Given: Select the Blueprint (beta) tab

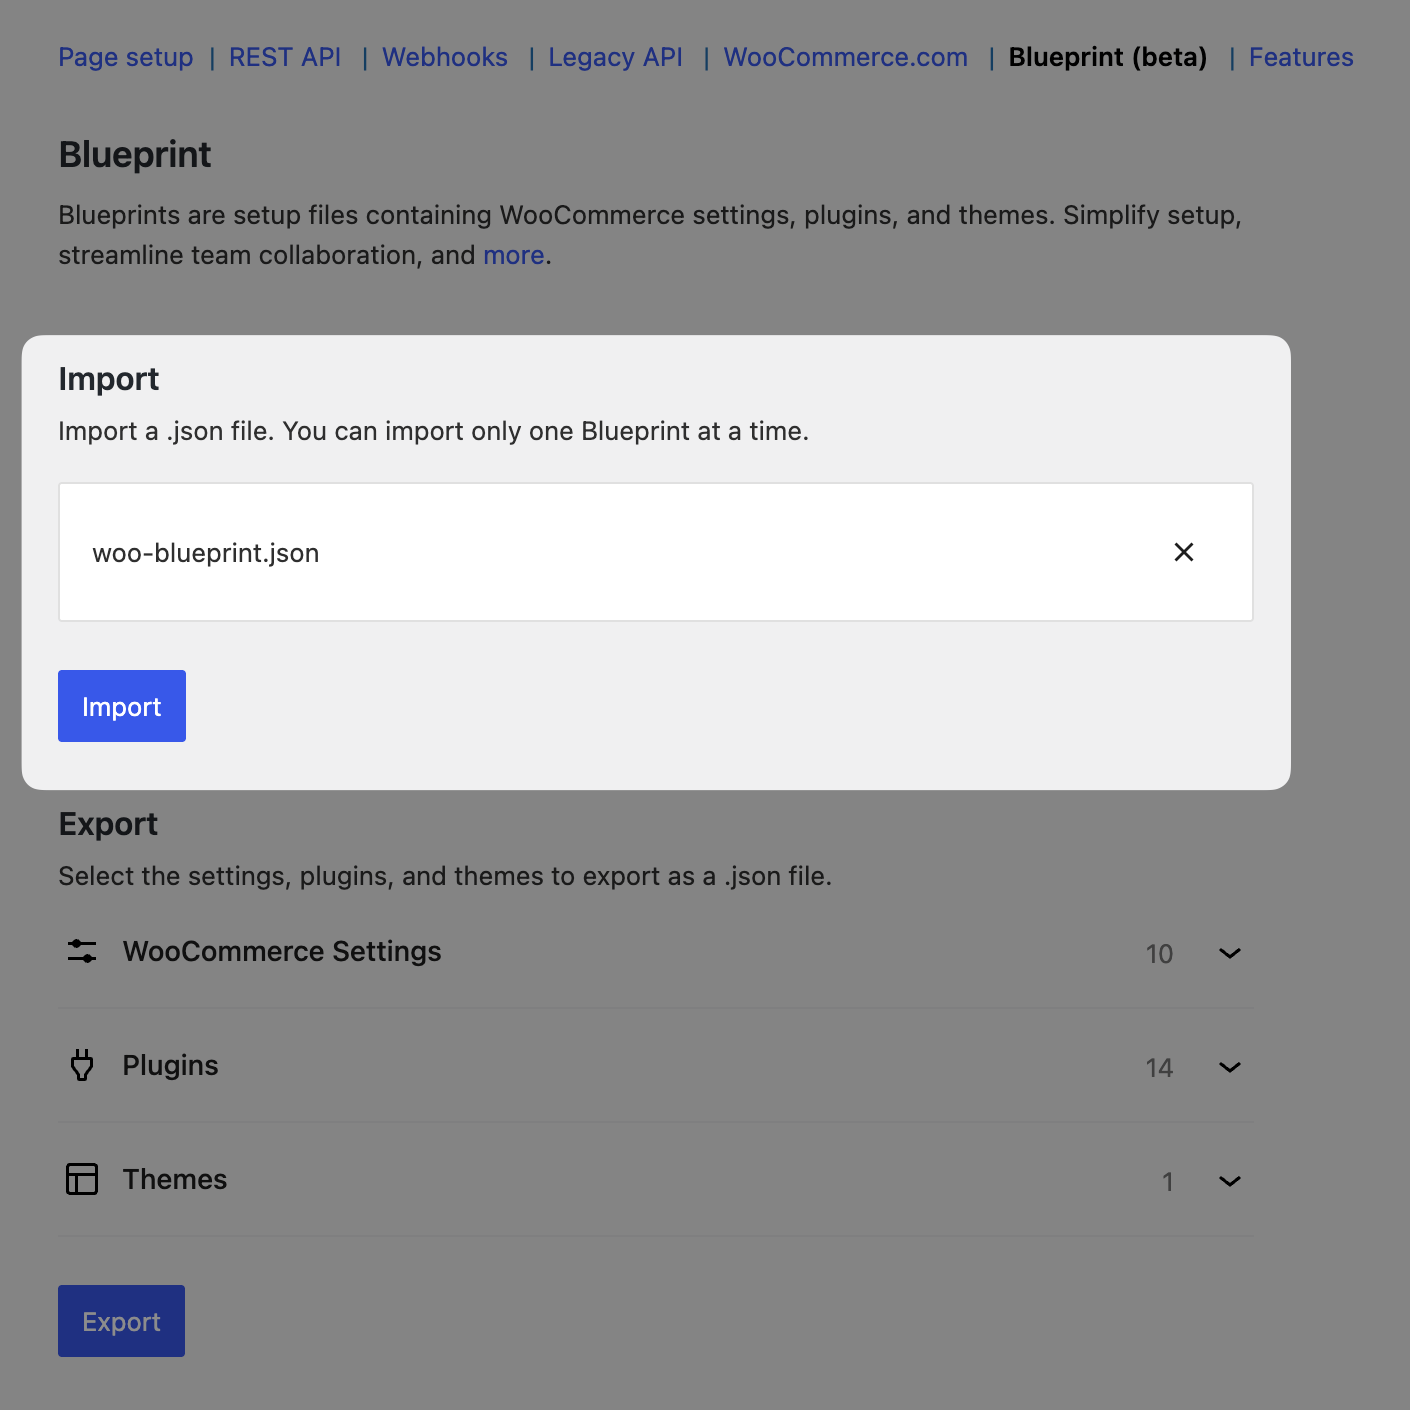Looking at the screenshot, I should [1108, 57].
